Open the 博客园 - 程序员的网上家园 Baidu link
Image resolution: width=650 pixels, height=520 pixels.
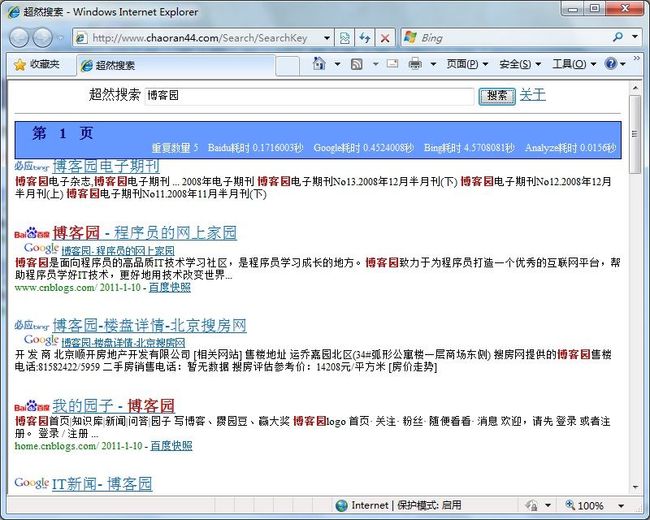145,233
